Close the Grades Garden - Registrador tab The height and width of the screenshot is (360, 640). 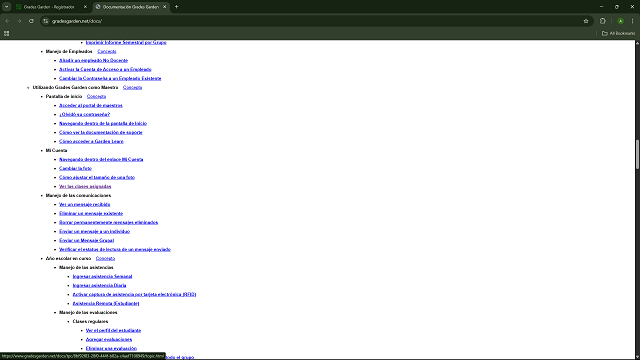point(85,7)
